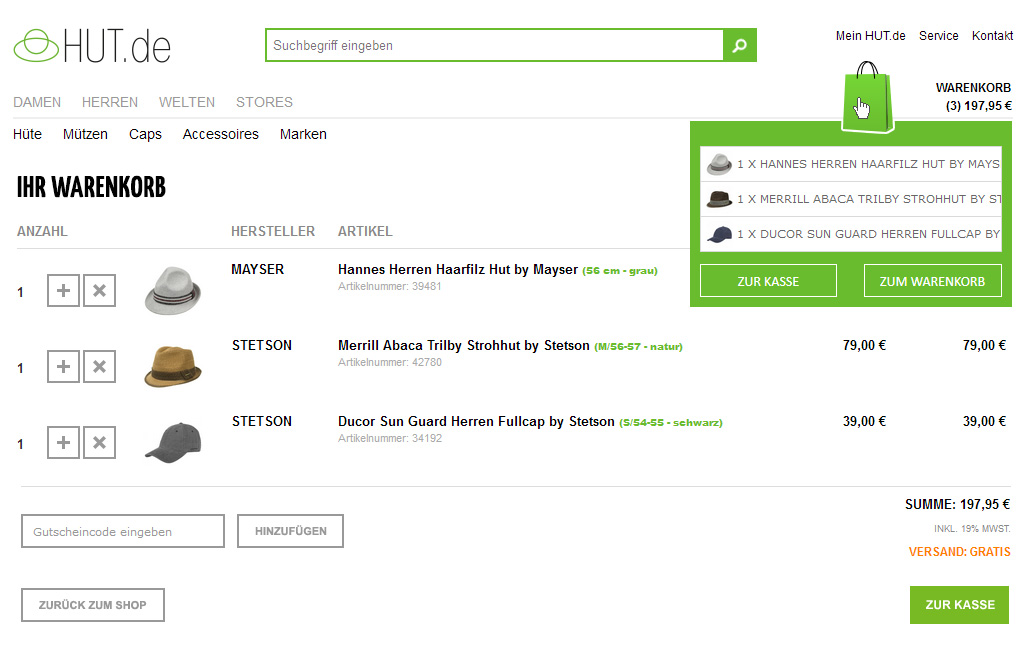The height and width of the screenshot is (649, 1036).
Task: Open the STORES menu
Action: coord(264,102)
